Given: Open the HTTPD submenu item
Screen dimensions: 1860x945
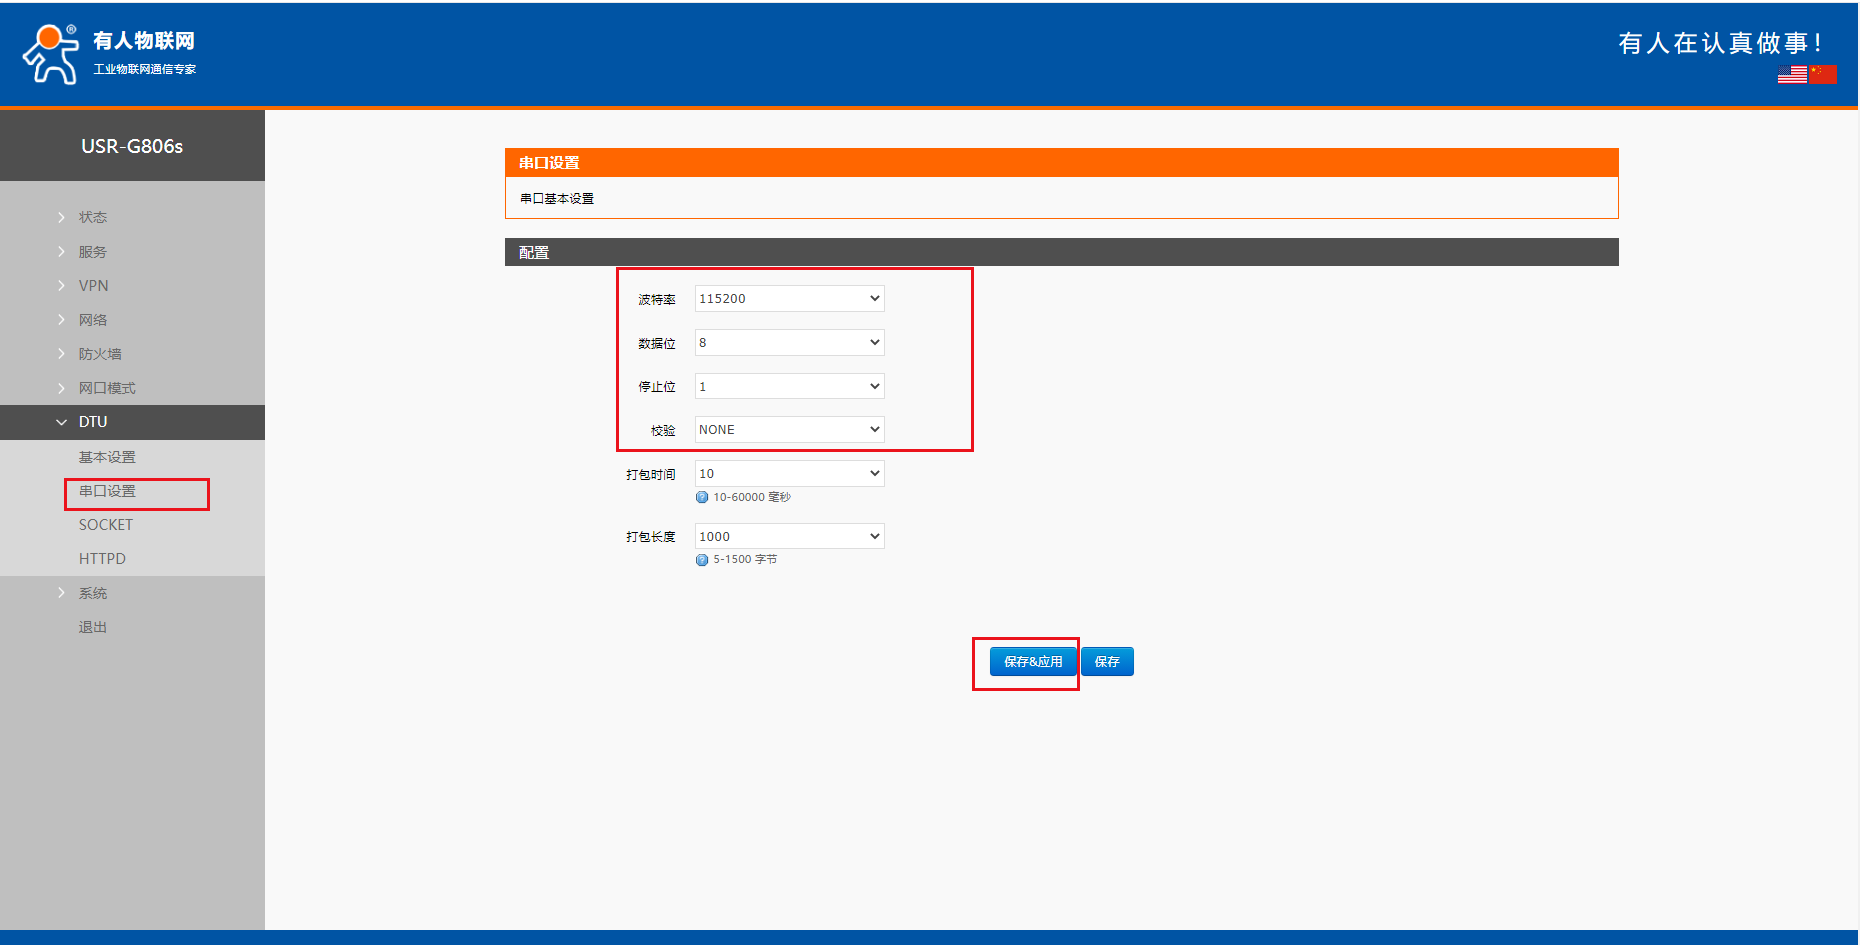Looking at the screenshot, I should pos(102,559).
